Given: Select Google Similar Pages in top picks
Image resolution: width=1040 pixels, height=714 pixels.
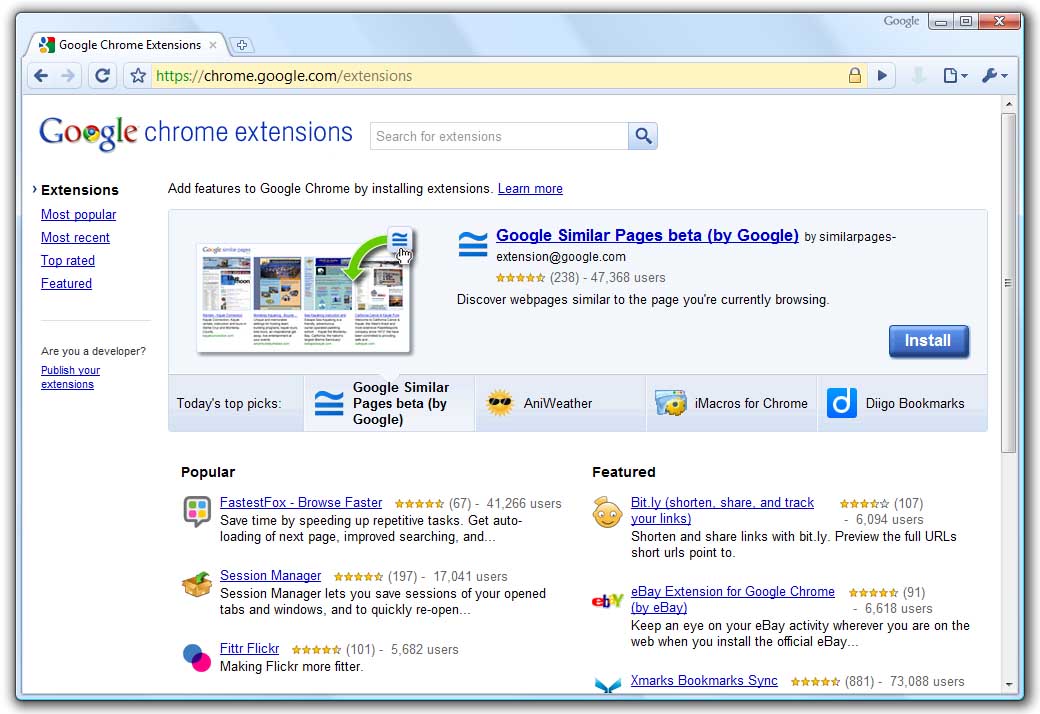Looking at the screenshot, I should tap(389, 403).
